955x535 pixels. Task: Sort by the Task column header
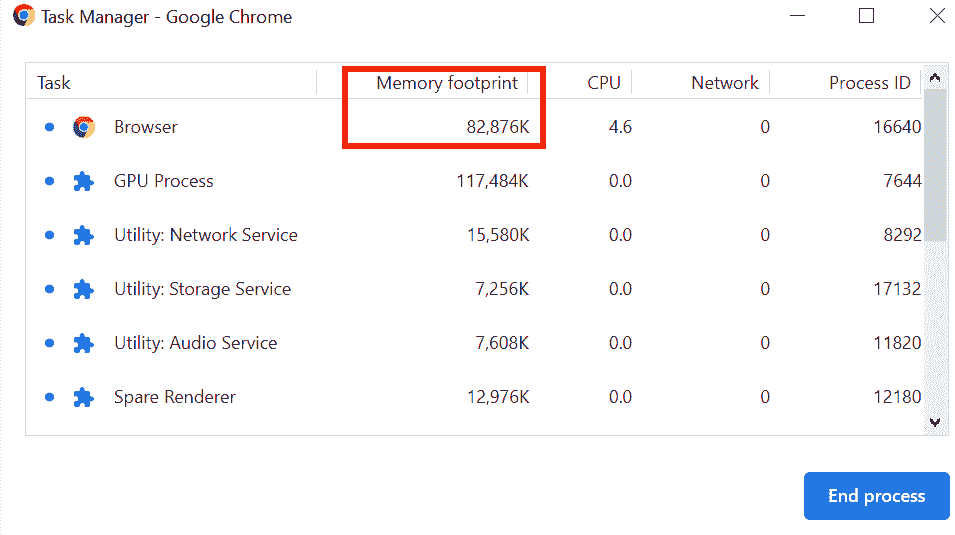pyautogui.click(x=54, y=83)
